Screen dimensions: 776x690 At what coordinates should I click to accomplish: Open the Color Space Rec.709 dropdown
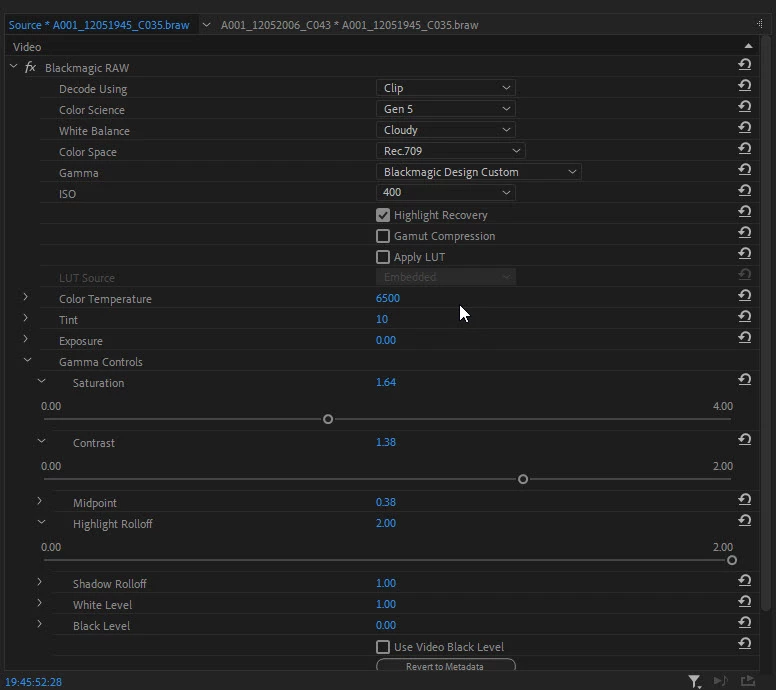(x=451, y=150)
